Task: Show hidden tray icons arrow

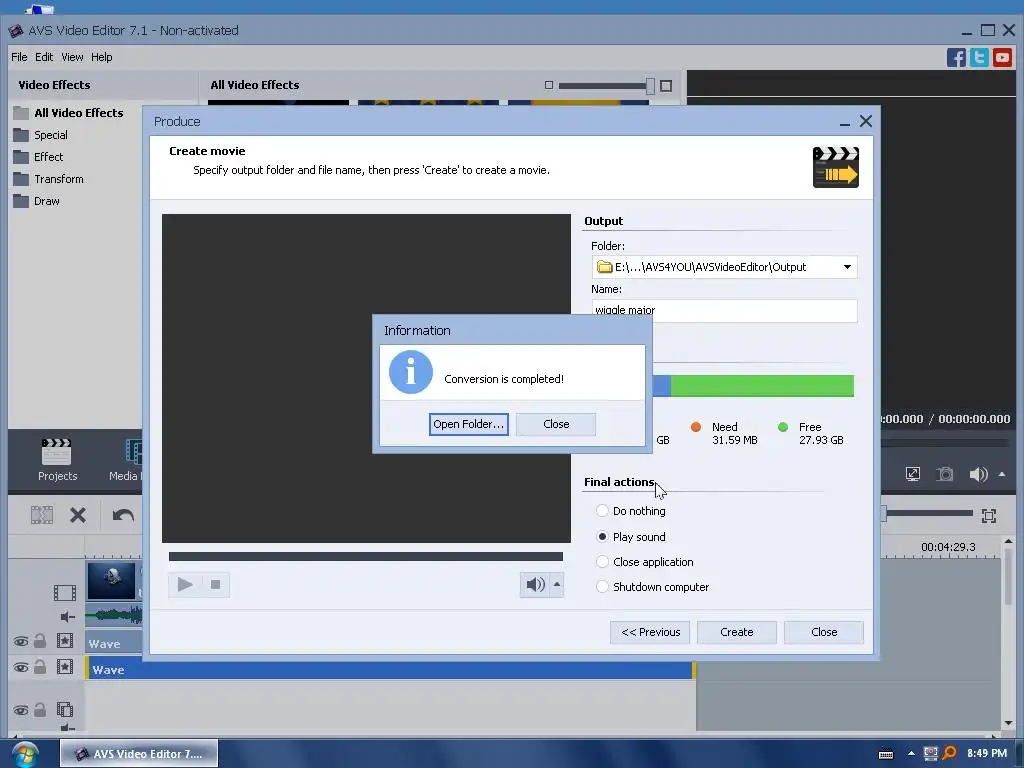Action: tap(911, 754)
